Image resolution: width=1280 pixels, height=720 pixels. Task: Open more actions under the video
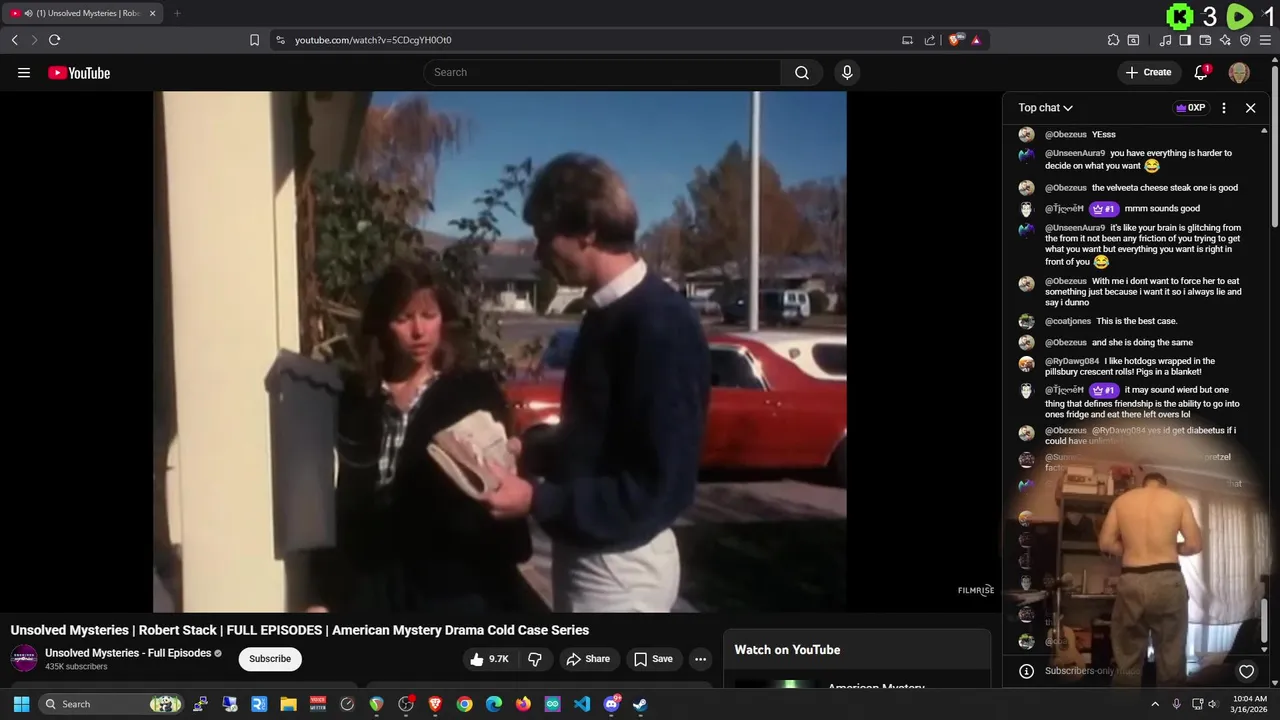[700, 659]
